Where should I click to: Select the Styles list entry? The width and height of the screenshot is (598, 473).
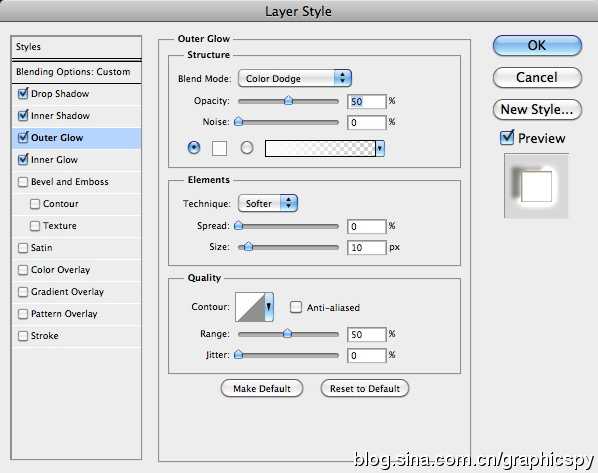coord(77,47)
